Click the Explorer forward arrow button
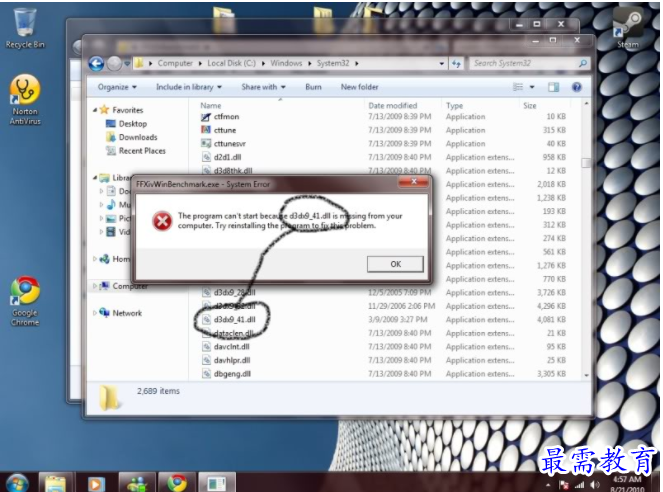The image size is (663, 492). (114, 64)
